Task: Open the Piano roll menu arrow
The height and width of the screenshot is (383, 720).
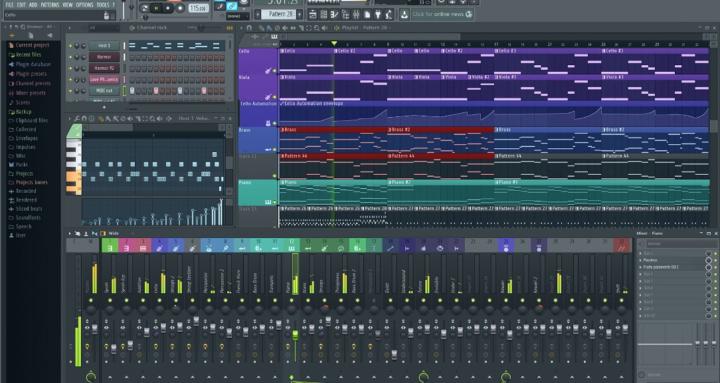Action: pos(70,118)
